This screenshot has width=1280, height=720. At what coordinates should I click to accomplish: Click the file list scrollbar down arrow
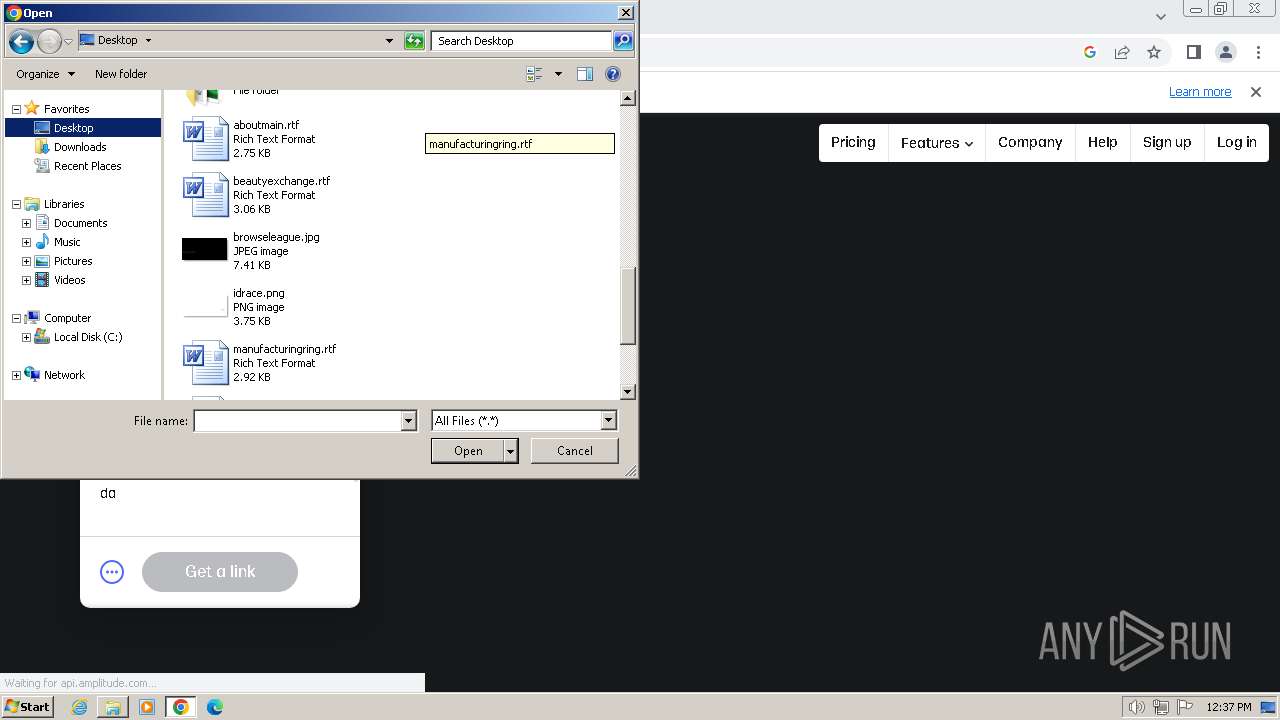628,392
